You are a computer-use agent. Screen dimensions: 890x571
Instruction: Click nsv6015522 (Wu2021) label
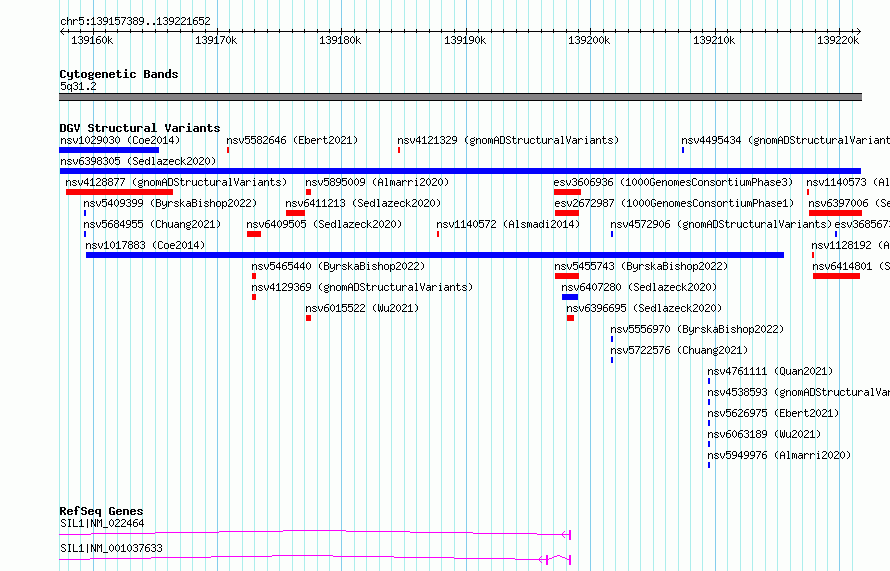pos(362,308)
